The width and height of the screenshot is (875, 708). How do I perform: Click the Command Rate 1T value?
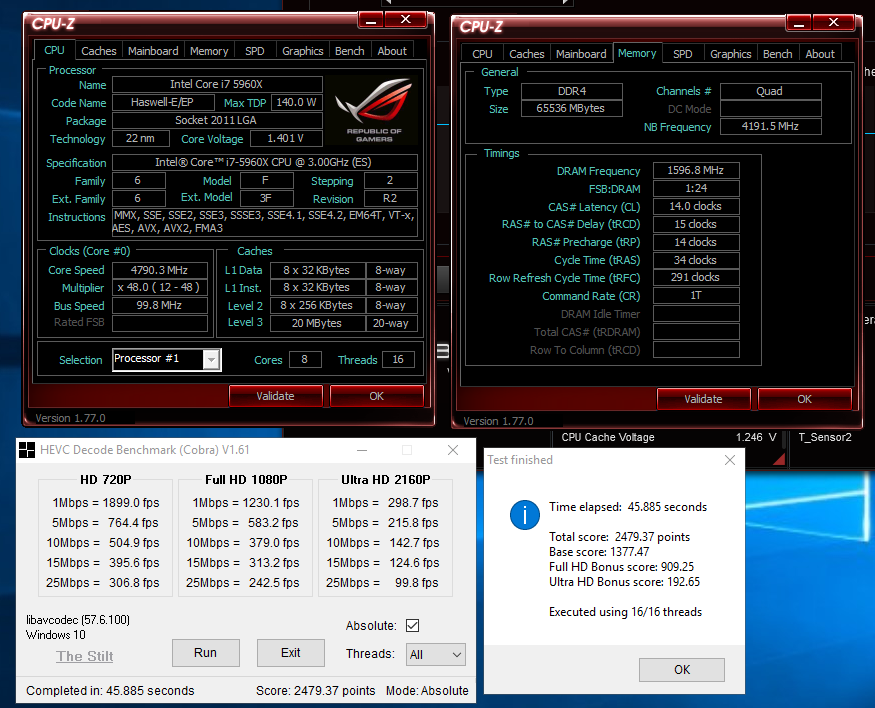(696, 295)
